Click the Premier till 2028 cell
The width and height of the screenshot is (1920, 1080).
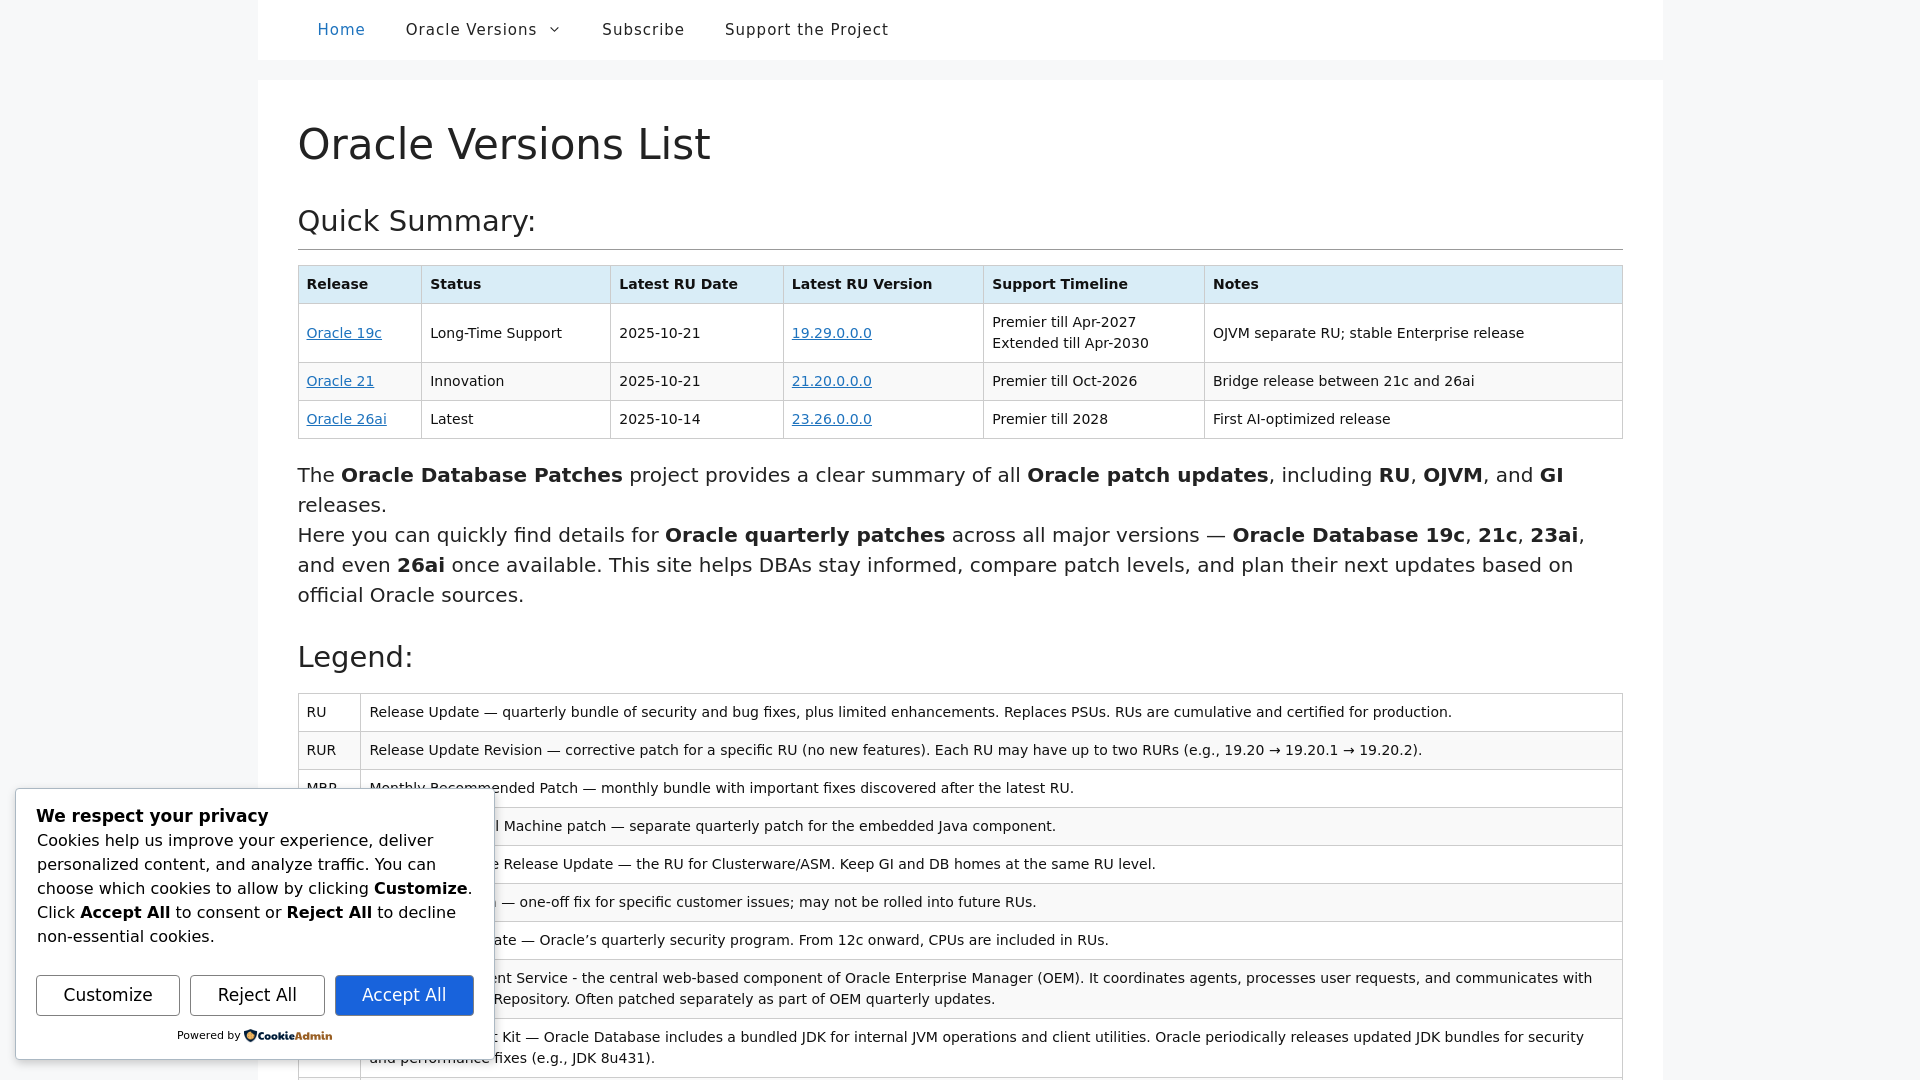click(1094, 419)
